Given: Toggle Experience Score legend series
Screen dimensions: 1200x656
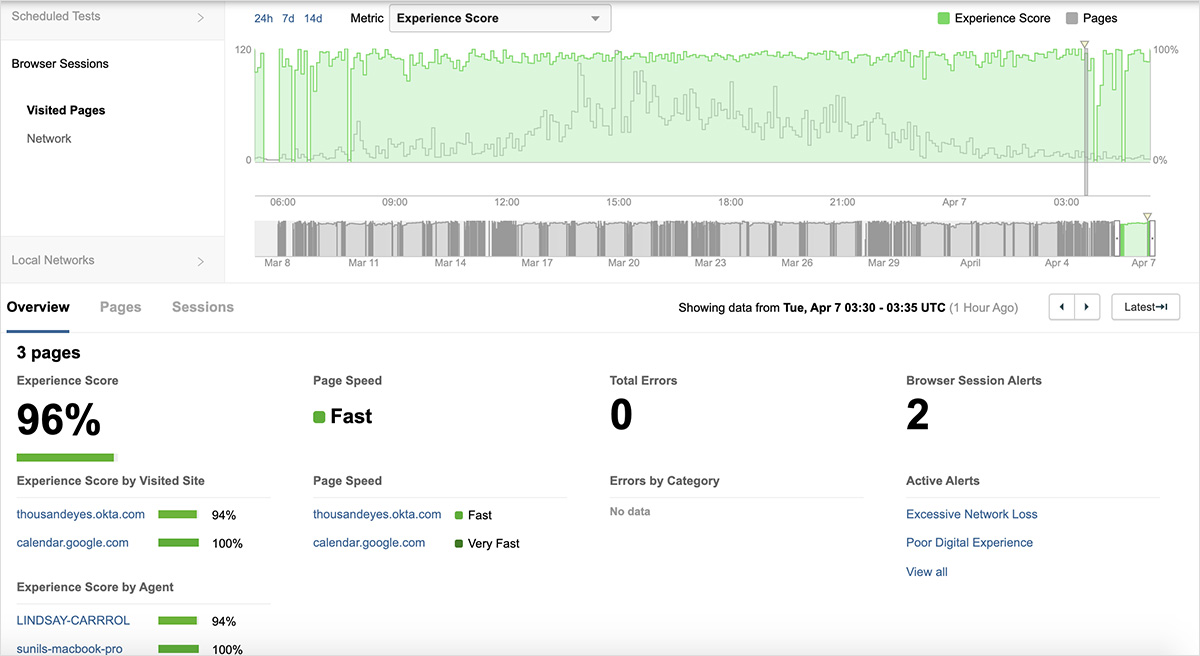Looking at the screenshot, I should pyautogui.click(x=993, y=18).
